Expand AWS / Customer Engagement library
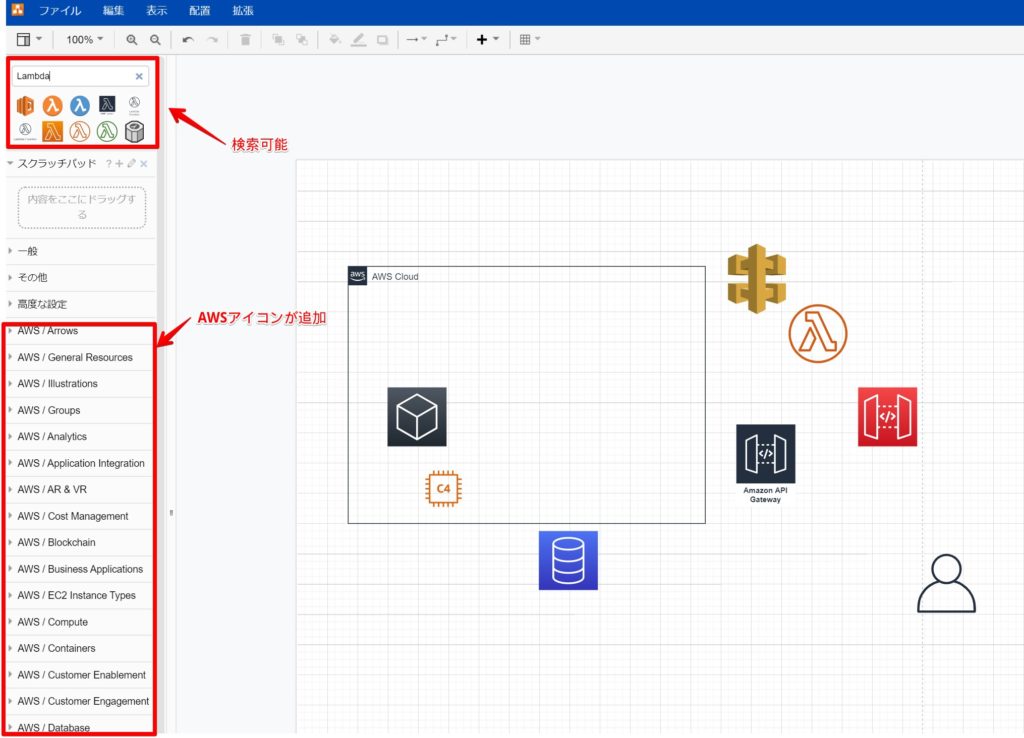This screenshot has height=738, width=1024. coord(79,701)
